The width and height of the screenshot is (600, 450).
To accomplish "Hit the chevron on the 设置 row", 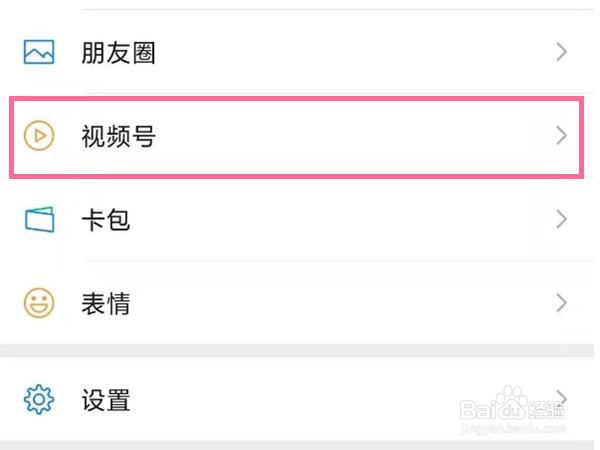I will click(562, 398).
